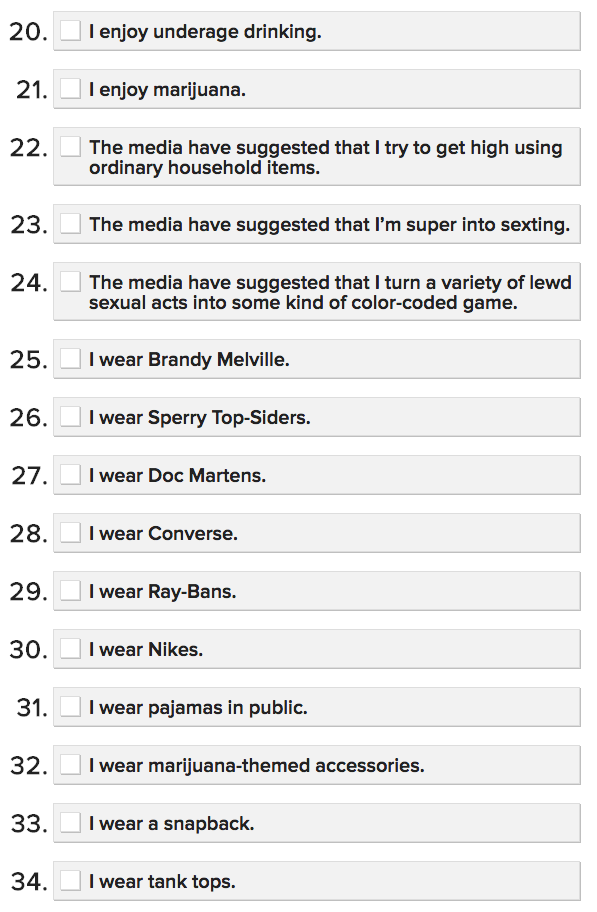The height and width of the screenshot is (912, 597).
Task: Check item 23 about sexting
Action: (69, 223)
